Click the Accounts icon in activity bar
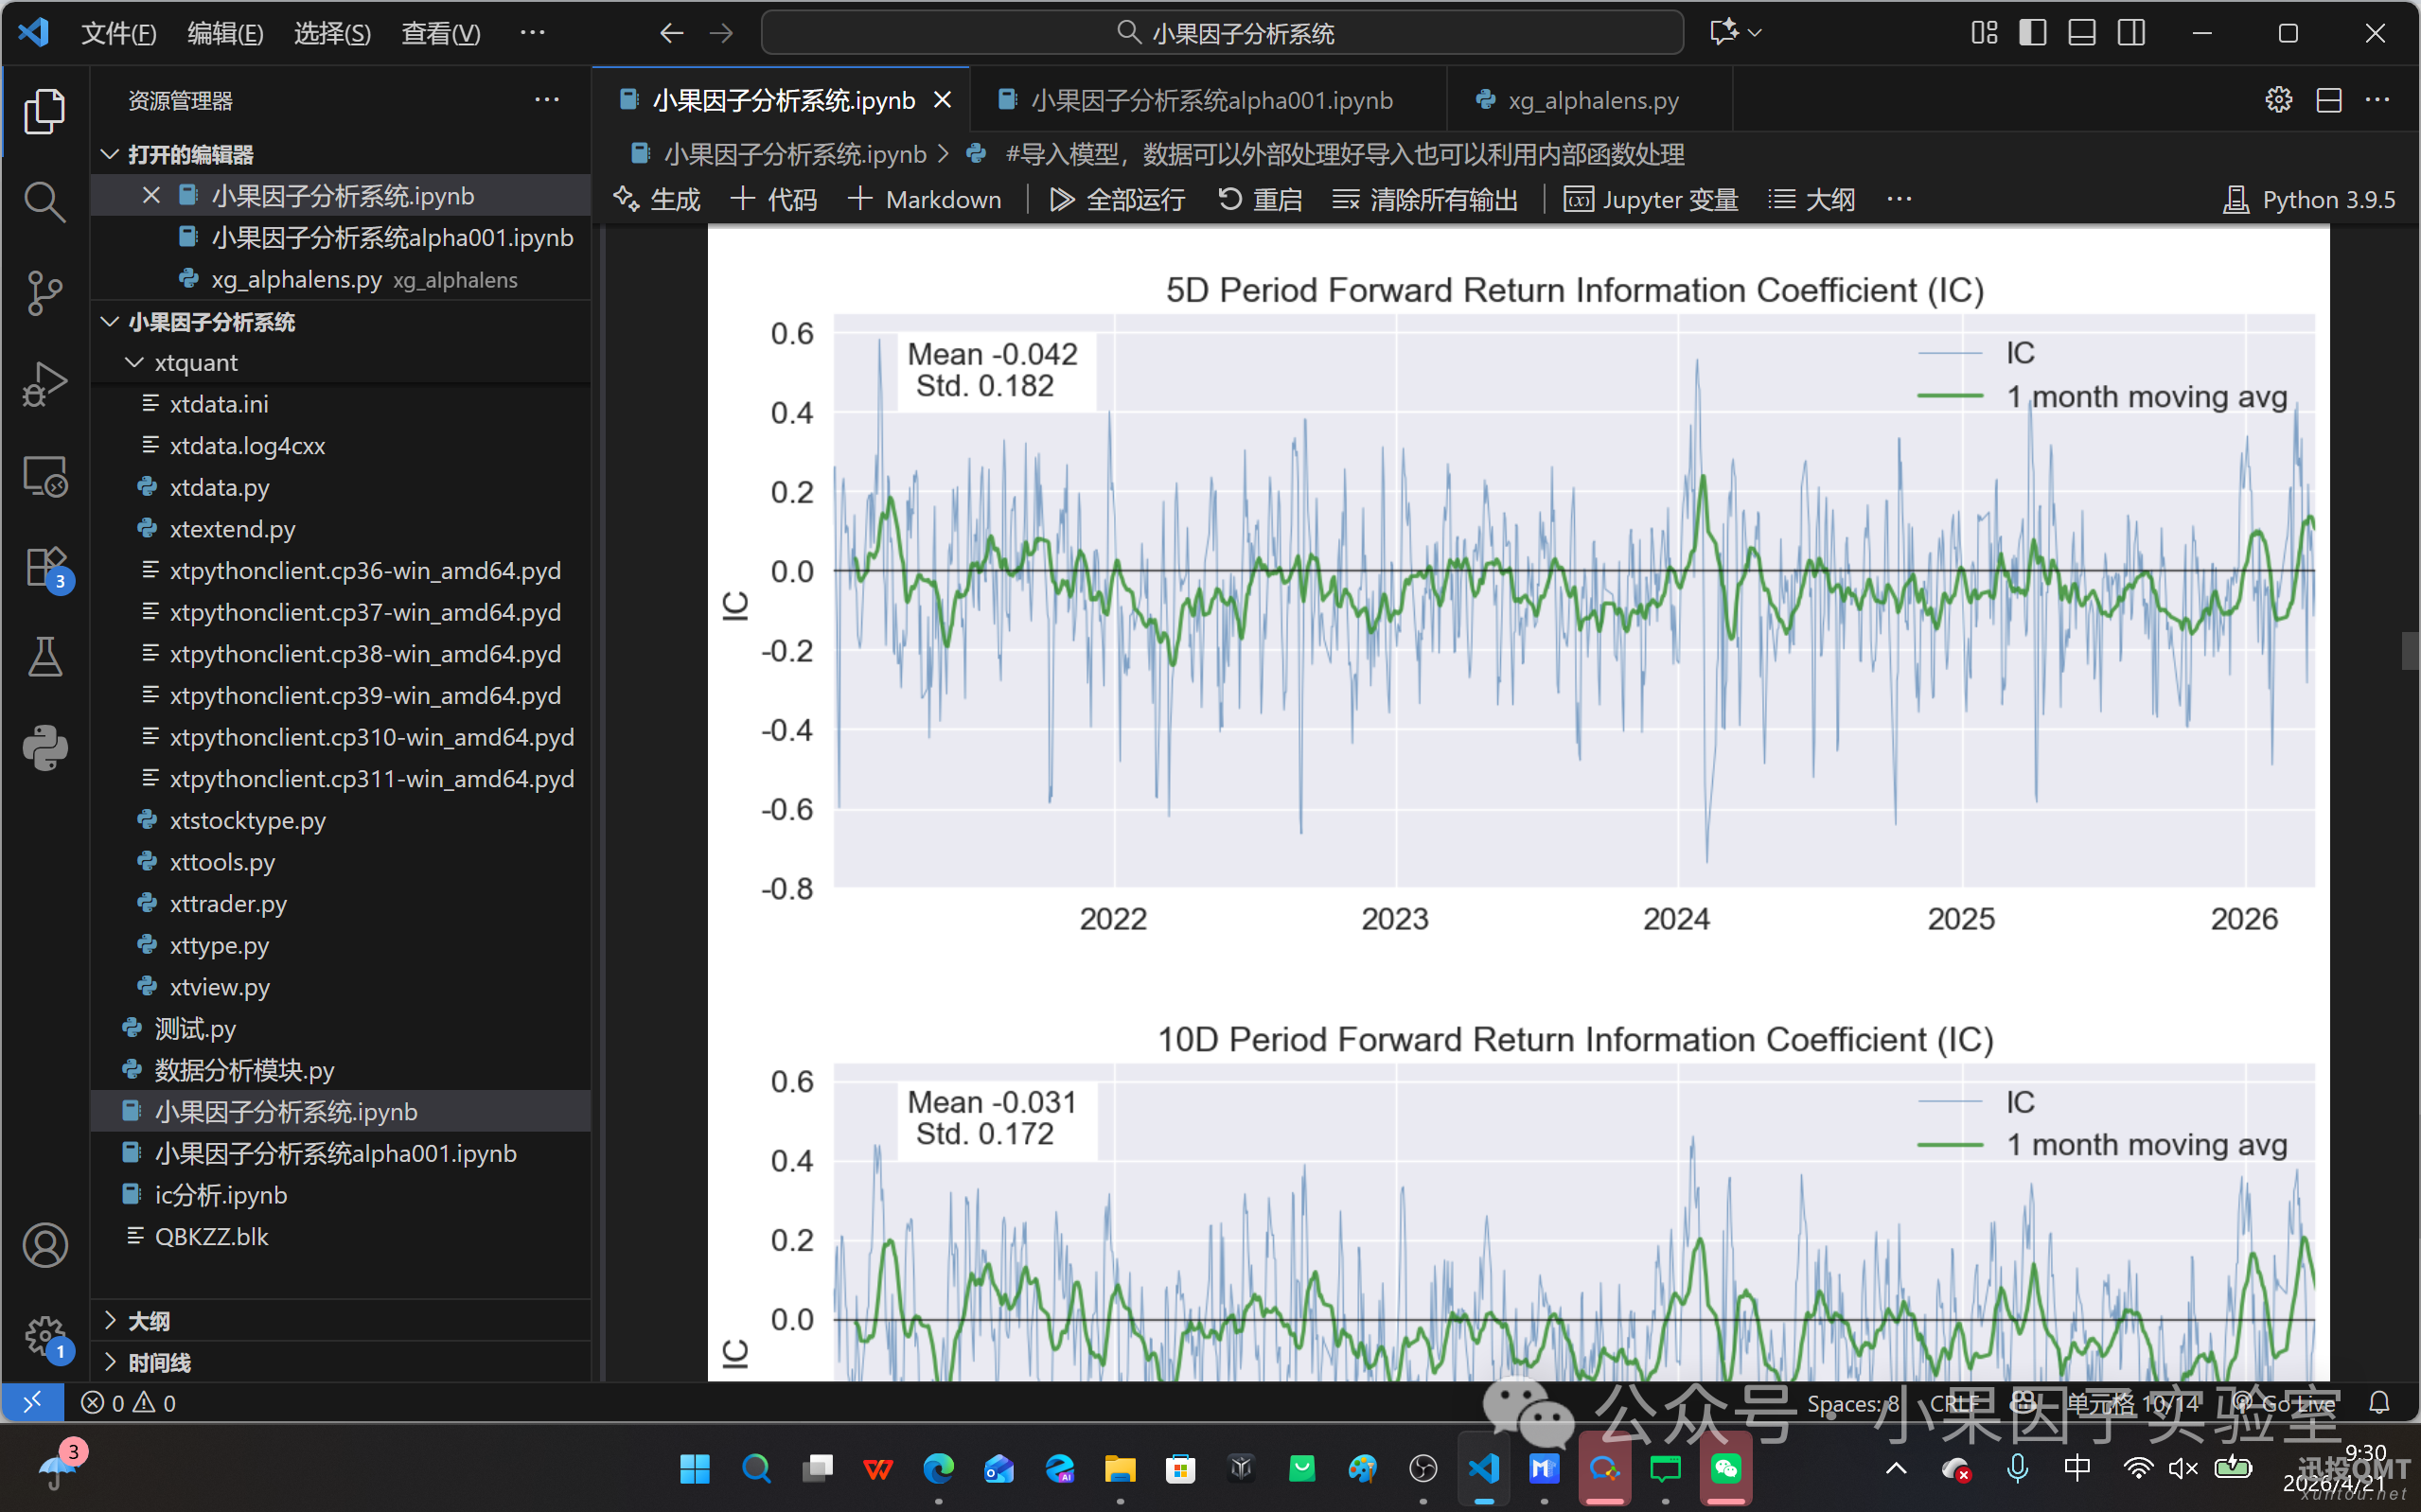The height and width of the screenshot is (1512, 2421). (x=44, y=1245)
